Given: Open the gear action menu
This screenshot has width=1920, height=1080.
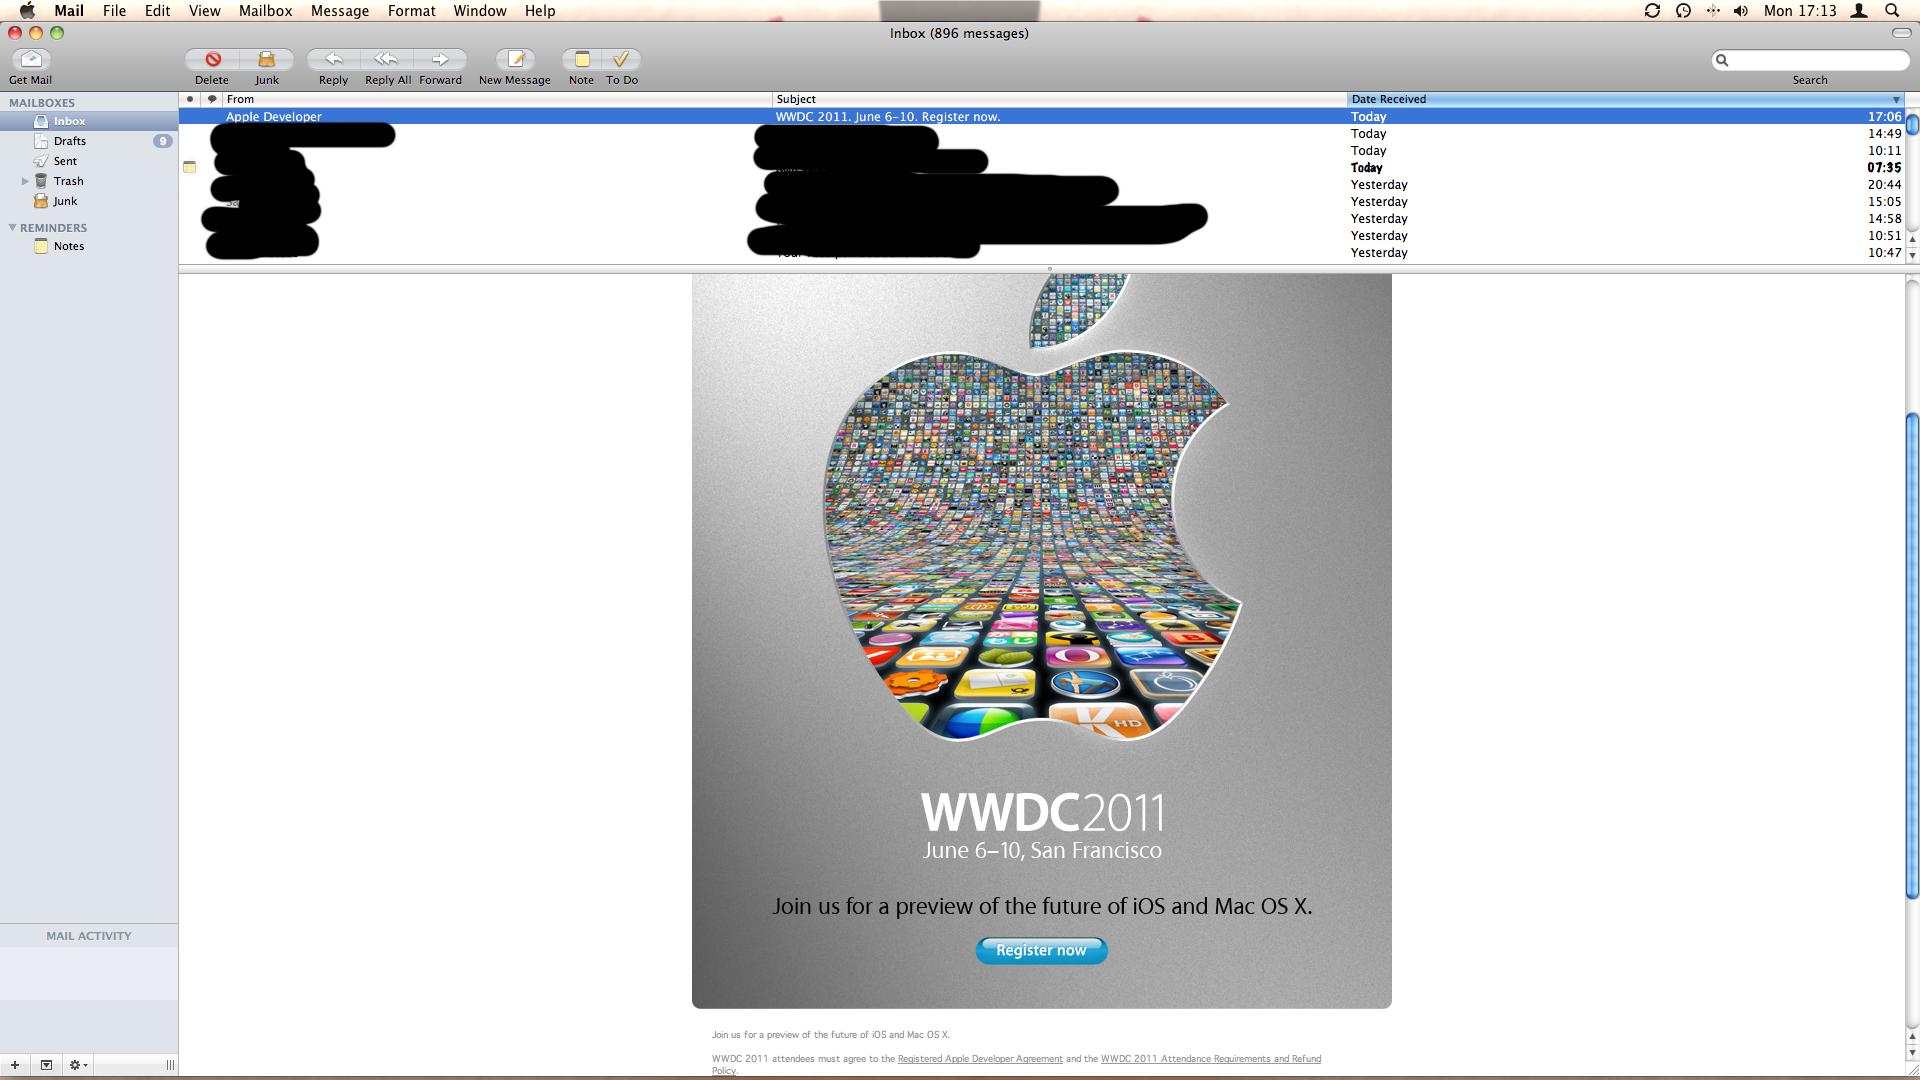Looking at the screenshot, I should point(77,1065).
